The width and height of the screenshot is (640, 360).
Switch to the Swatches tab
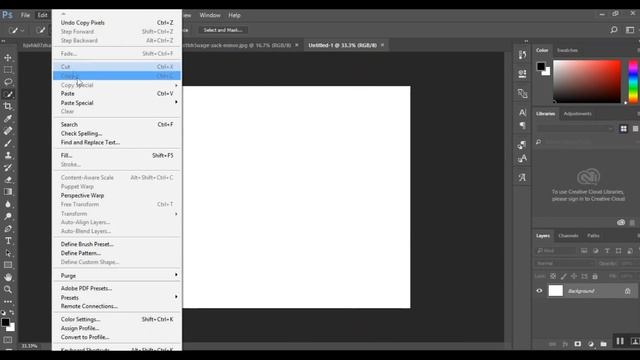567,50
